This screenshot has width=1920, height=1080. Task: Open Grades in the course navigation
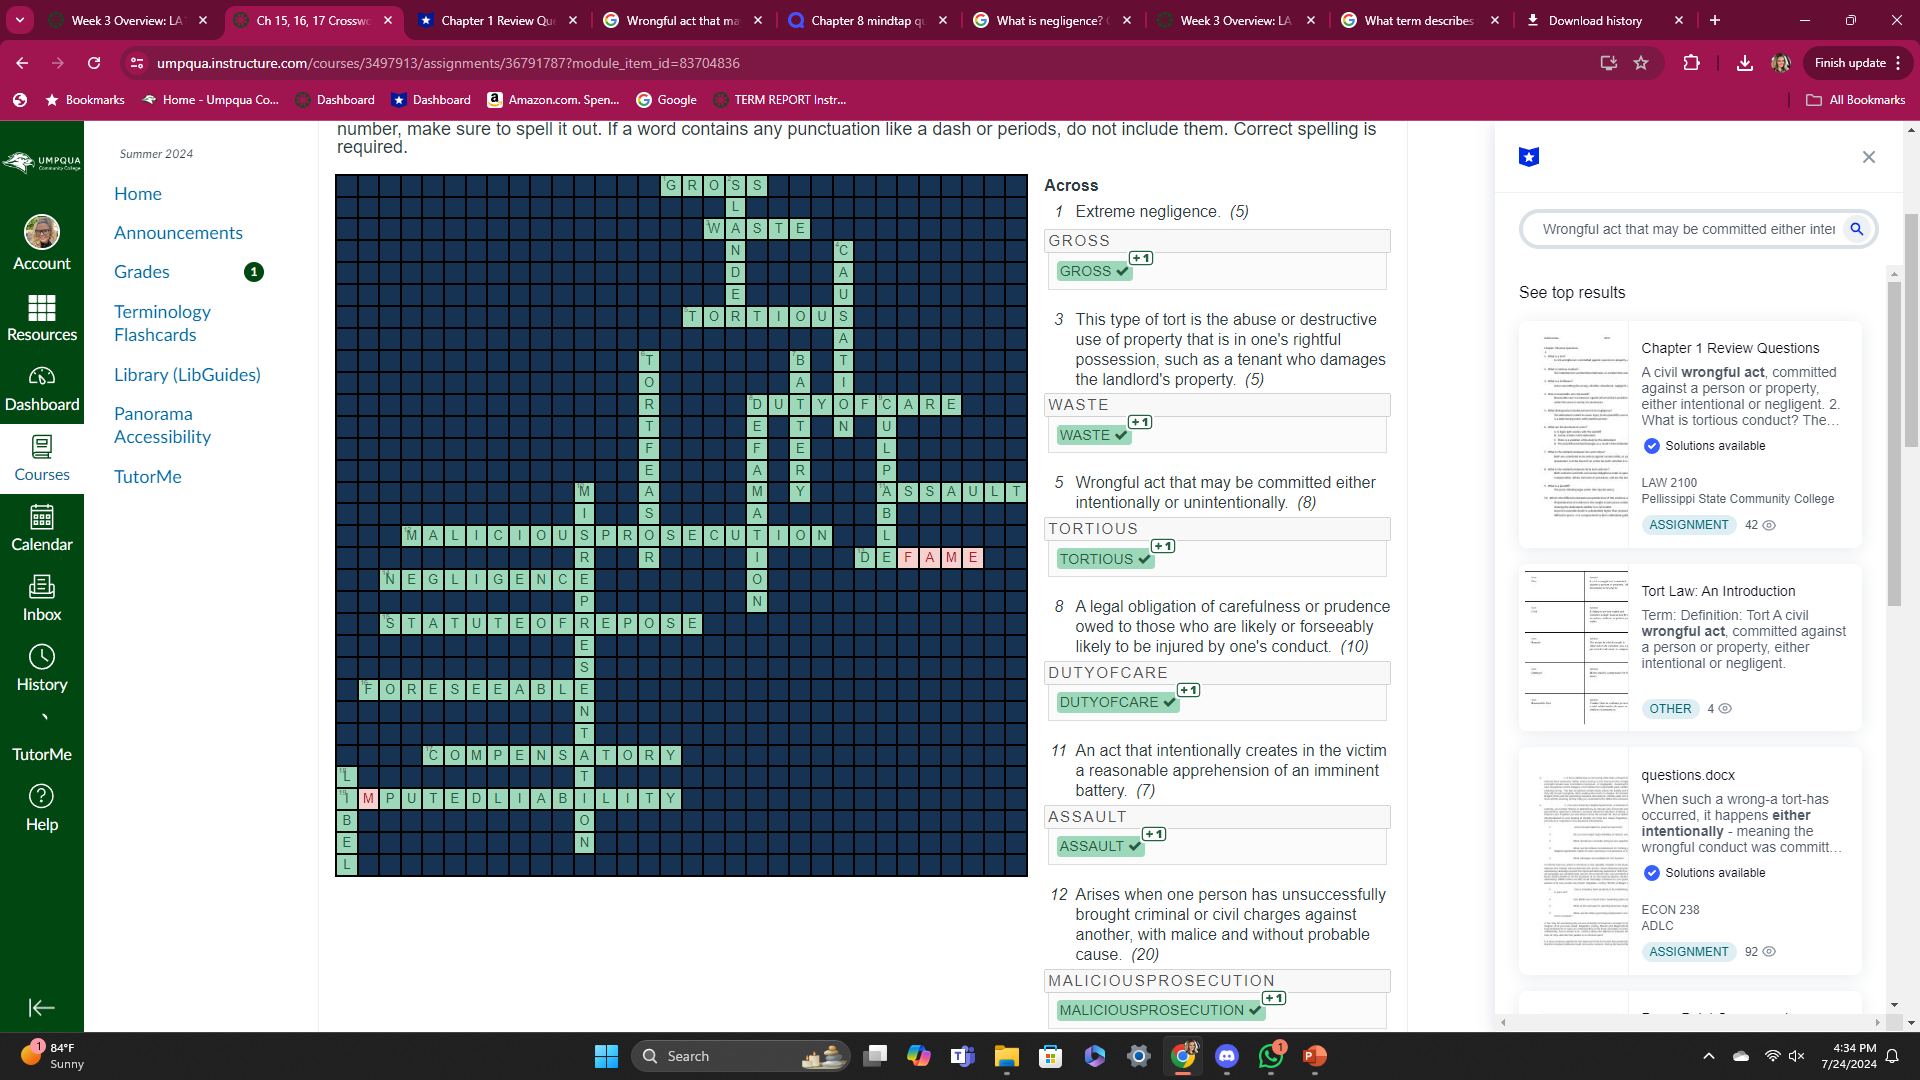click(141, 271)
